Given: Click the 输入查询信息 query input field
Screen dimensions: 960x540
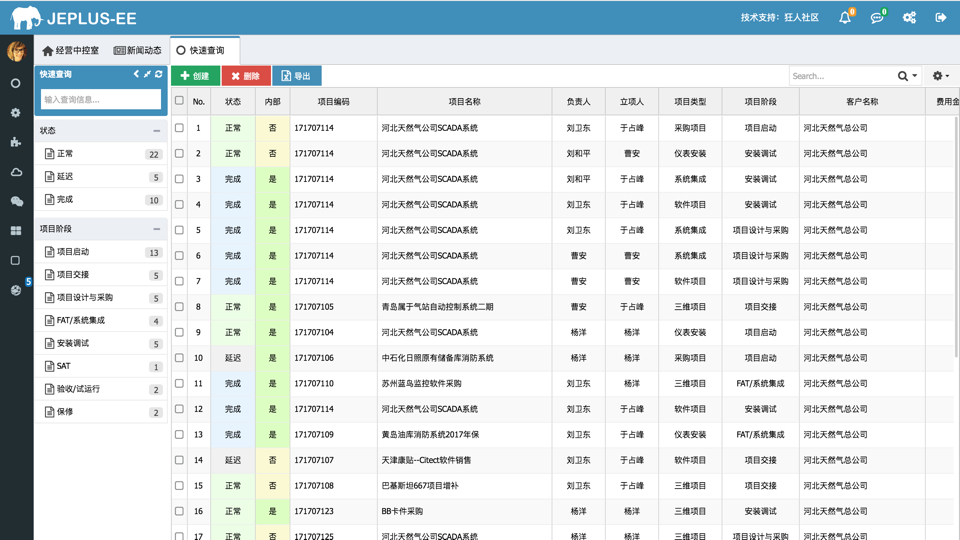Looking at the screenshot, I should point(100,99).
